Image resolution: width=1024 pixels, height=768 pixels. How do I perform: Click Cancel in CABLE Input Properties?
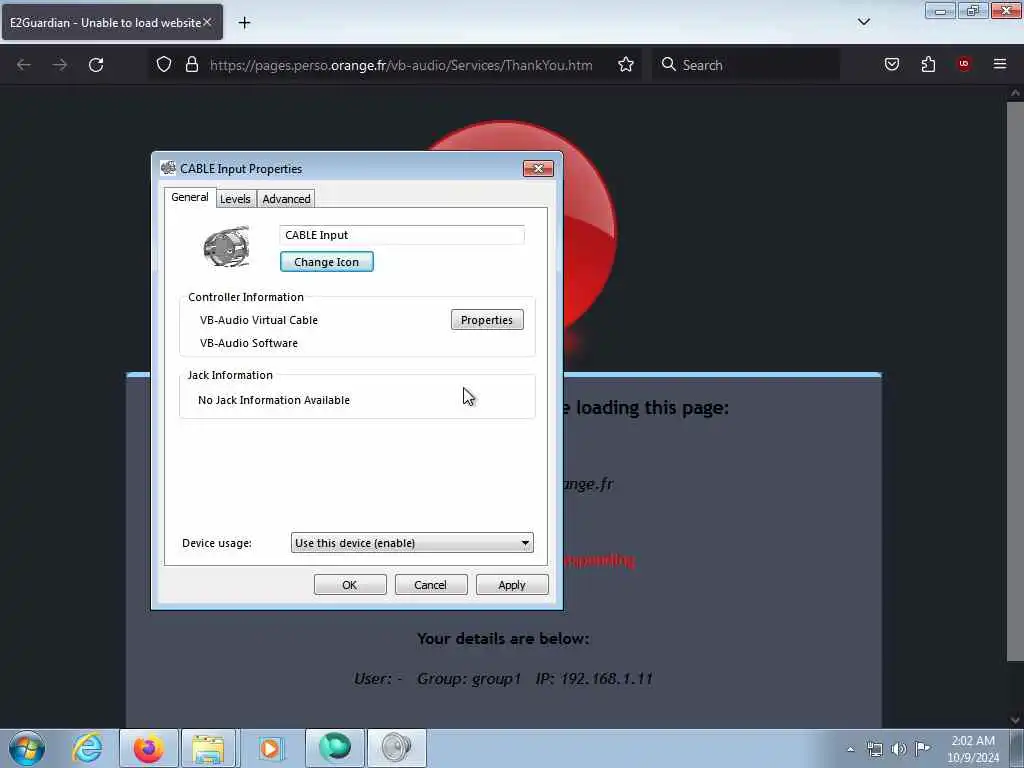click(x=431, y=585)
